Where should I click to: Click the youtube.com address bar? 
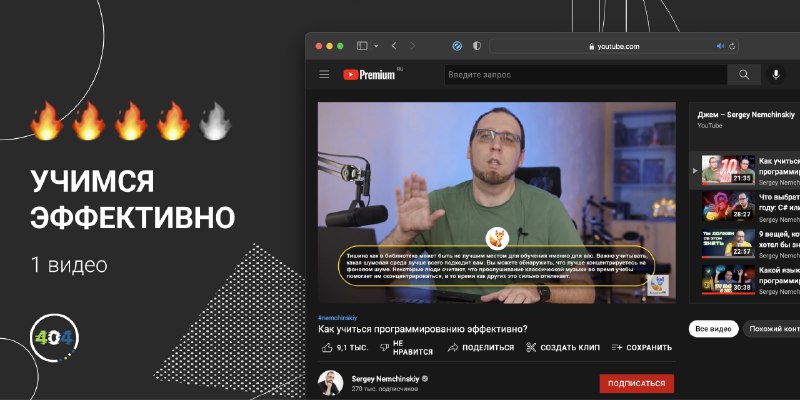click(614, 46)
